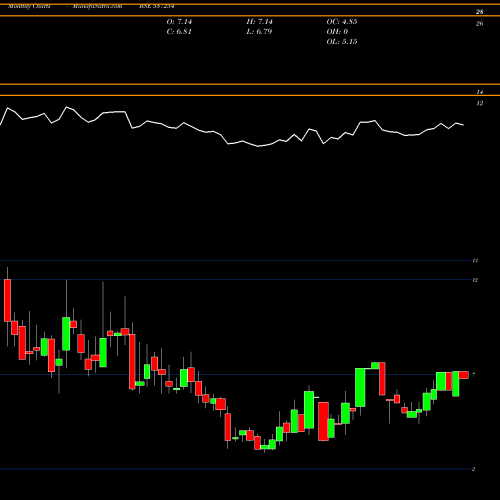500x500 pixels.
Task: Click the price axis label 2
Action: click(473, 469)
